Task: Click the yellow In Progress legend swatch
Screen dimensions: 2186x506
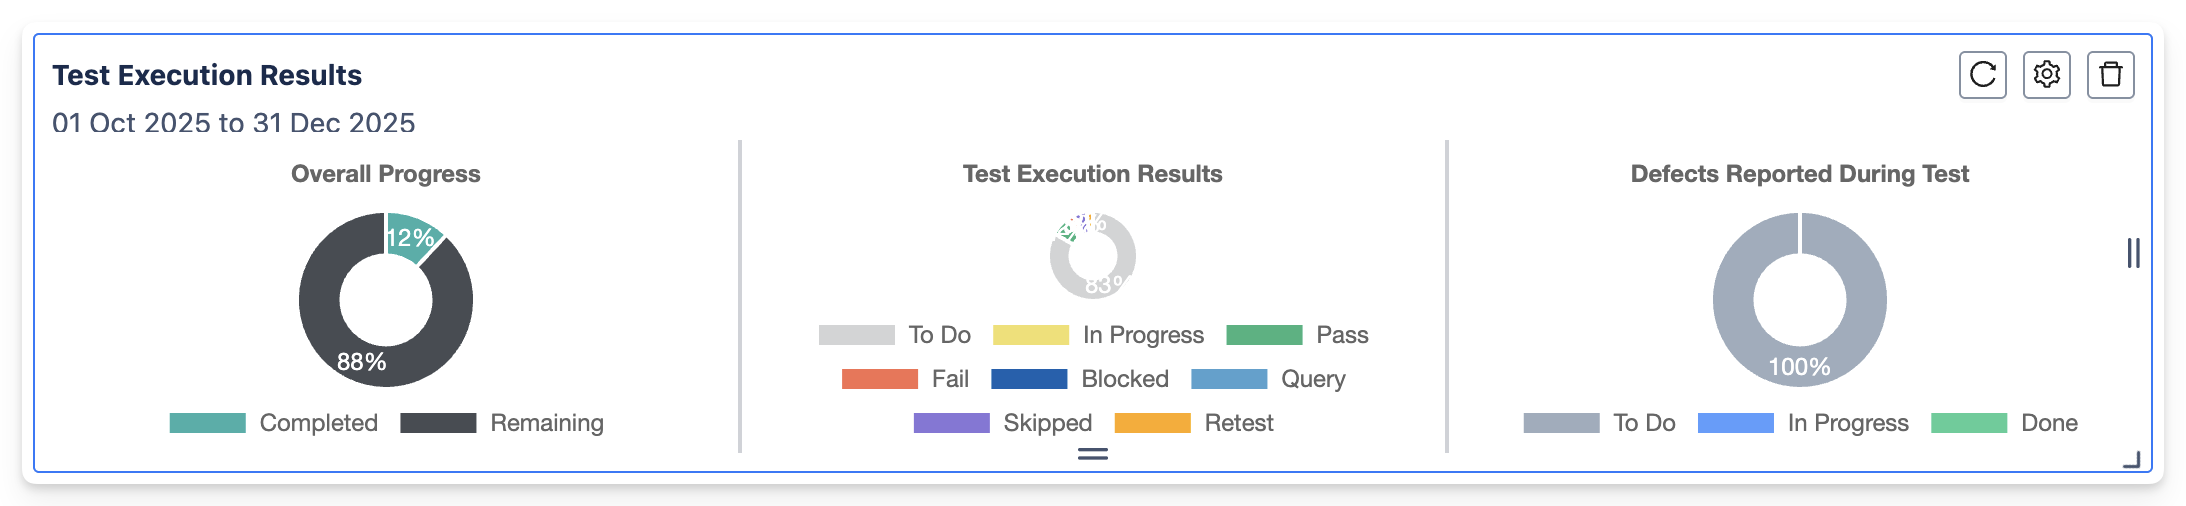Action: 1030,335
